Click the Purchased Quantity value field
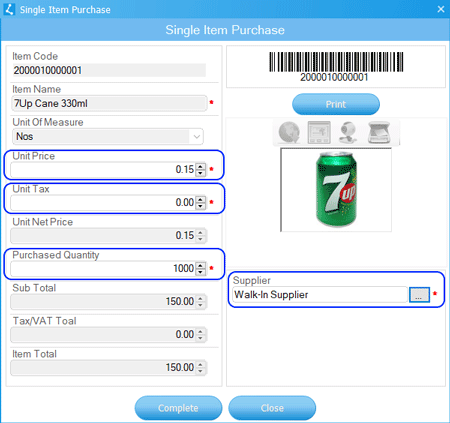Screen dimensions: 450x423 click(x=103, y=268)
